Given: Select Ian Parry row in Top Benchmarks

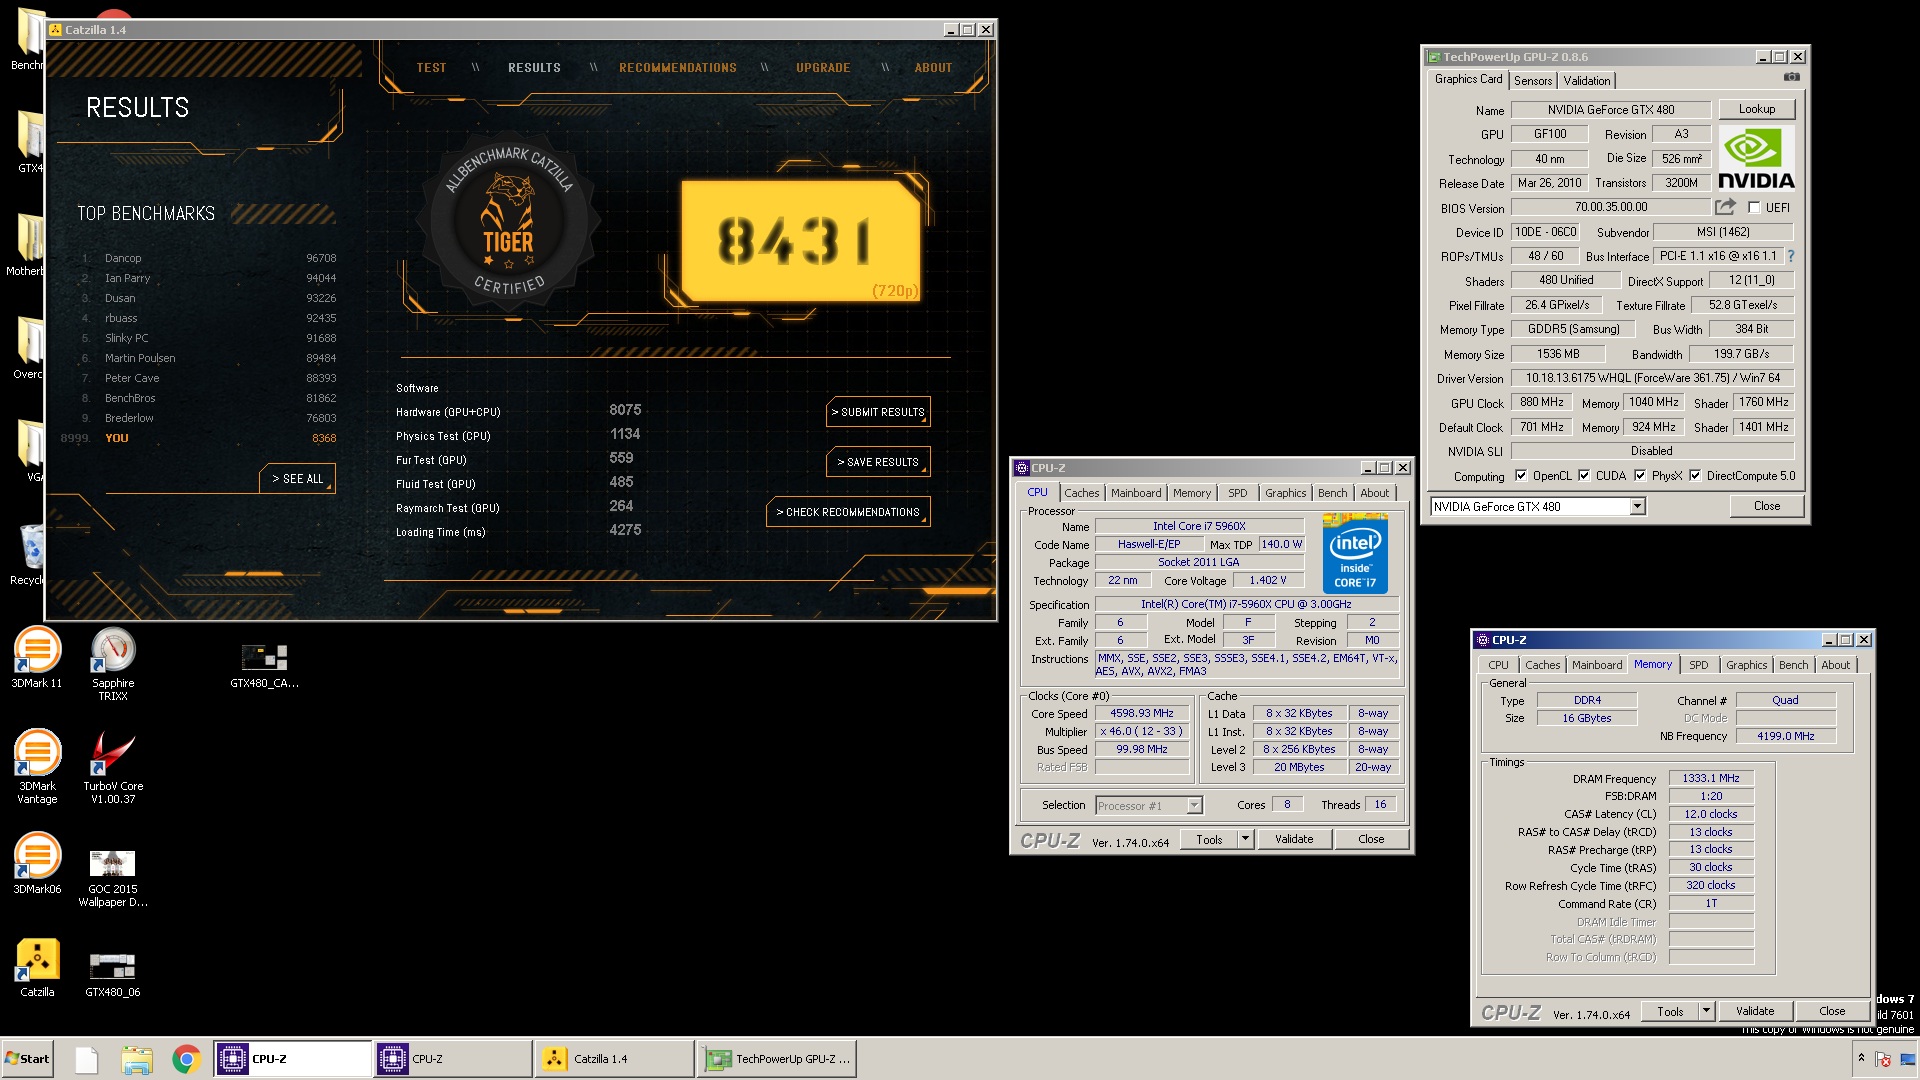Looking at the screenshot, I should (208, 278).
